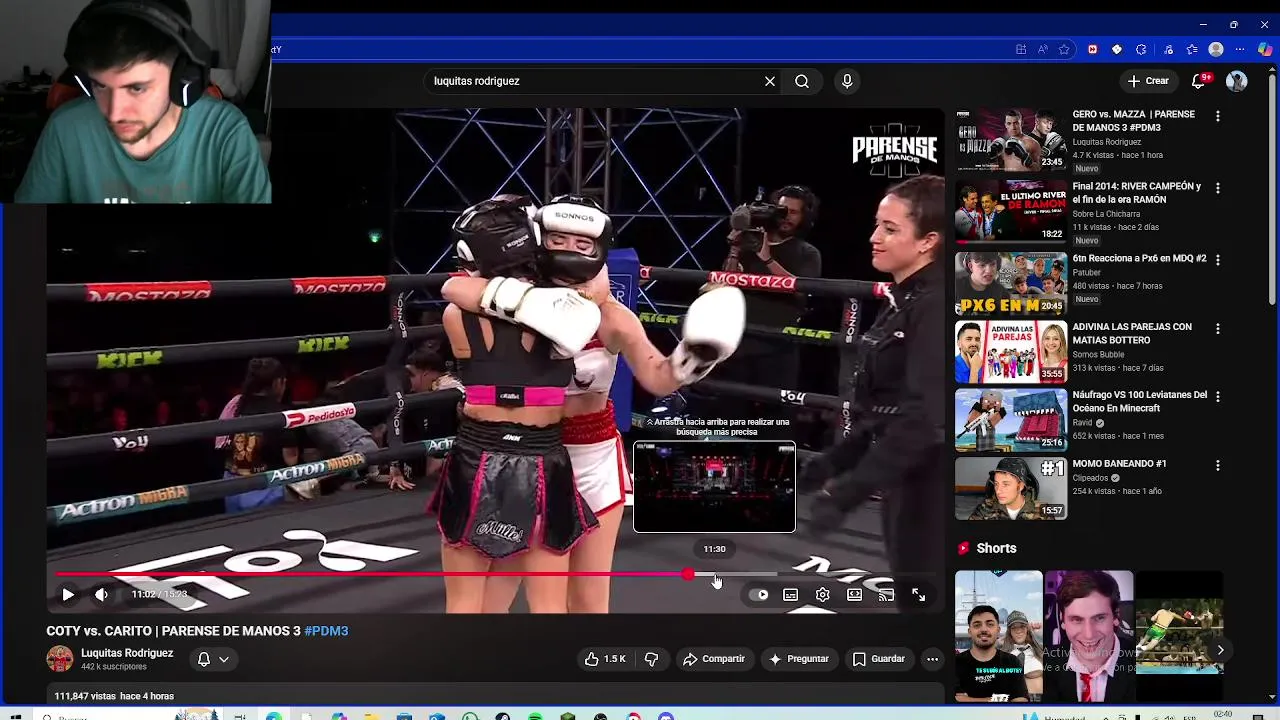Add page to favorites star icon

1064,49
